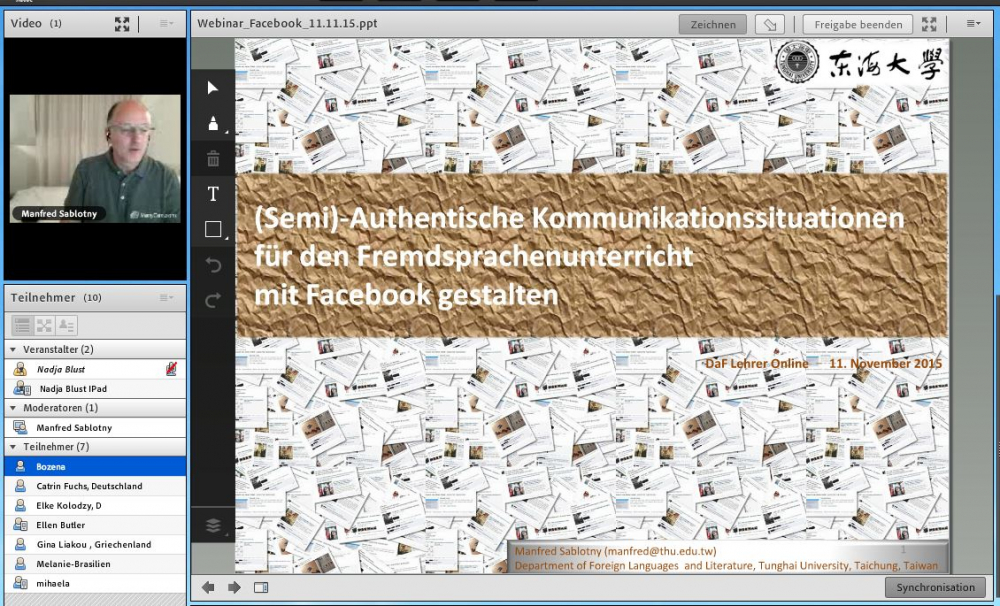
Task: Select the Text tool
Action: [x=213, y=193]
